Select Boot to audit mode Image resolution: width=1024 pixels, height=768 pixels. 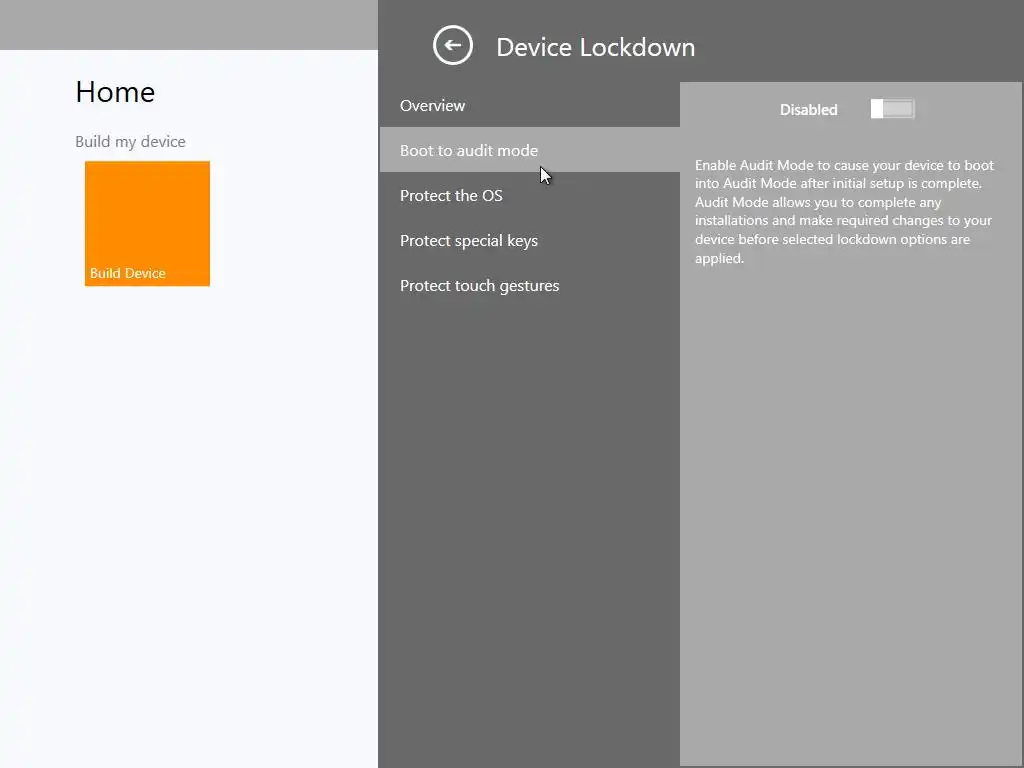(469, 151)
